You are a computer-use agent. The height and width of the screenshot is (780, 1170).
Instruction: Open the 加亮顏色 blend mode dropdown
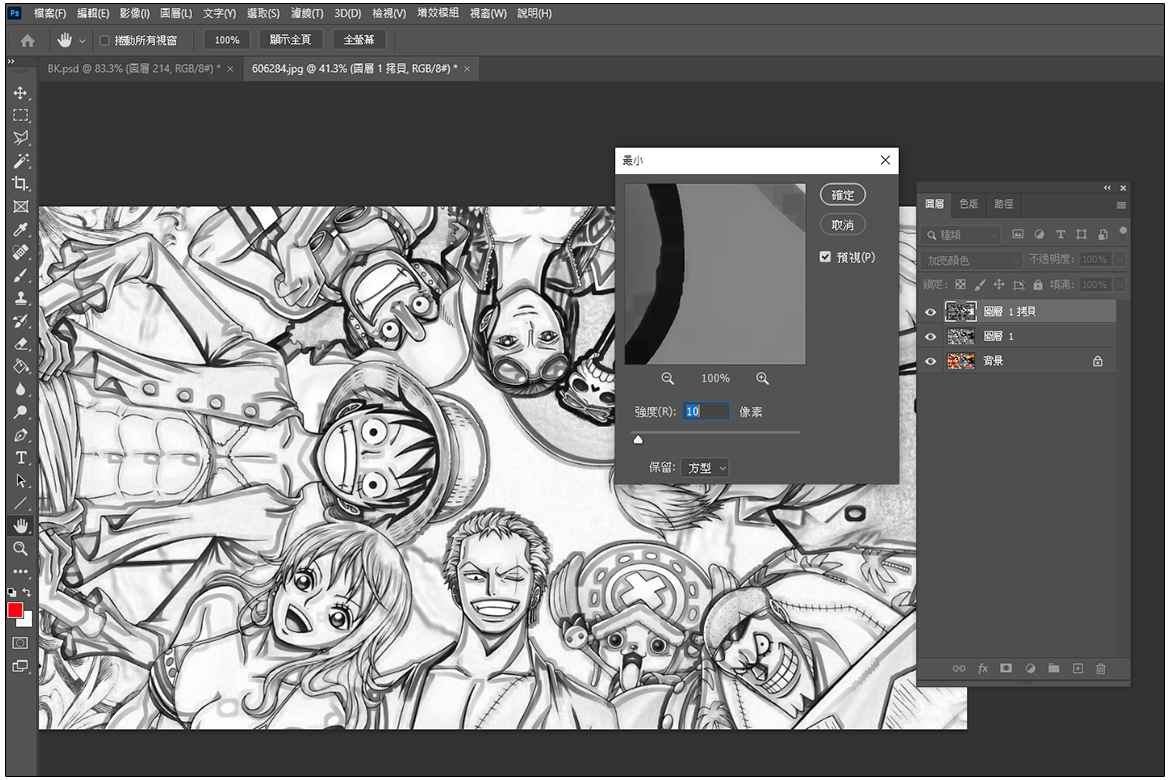tap(972, 260)
